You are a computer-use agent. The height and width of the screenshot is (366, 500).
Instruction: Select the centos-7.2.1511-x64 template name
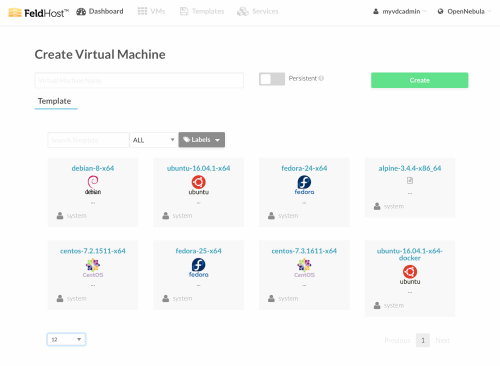93,251
